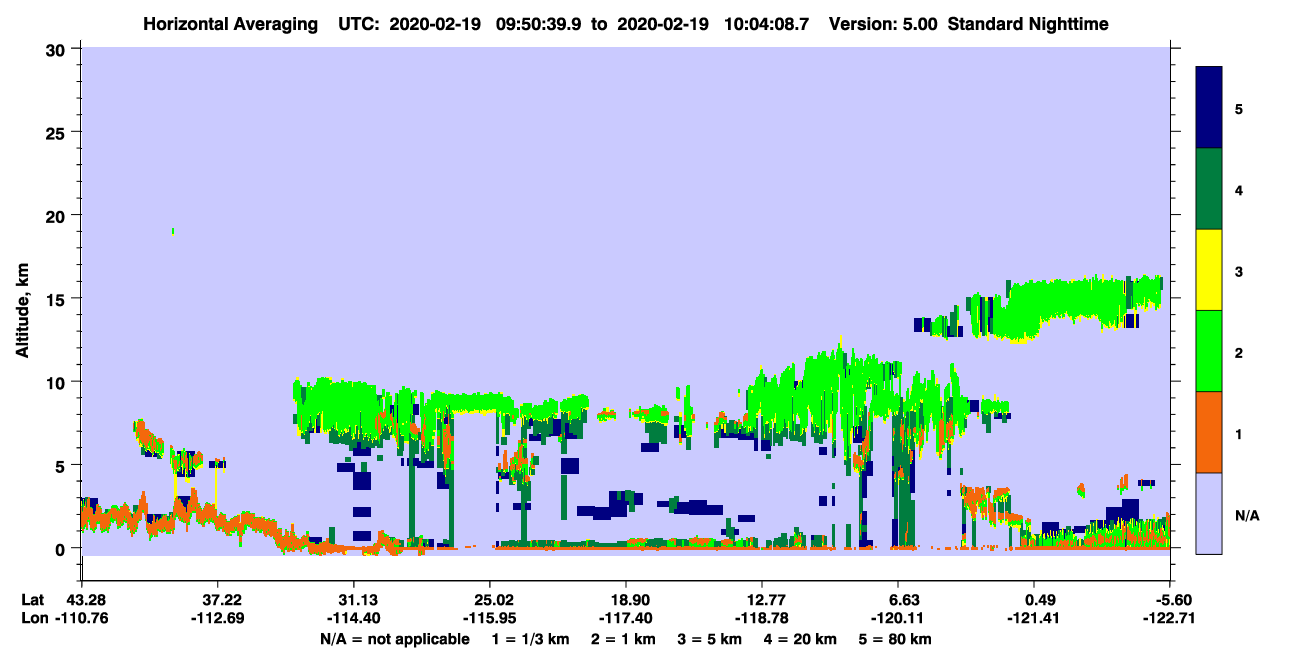Image resolution: width=1300 pixels, height=667 pixels.
Task: Click the 'Standard Nighttime' label
Action: 1028,24
